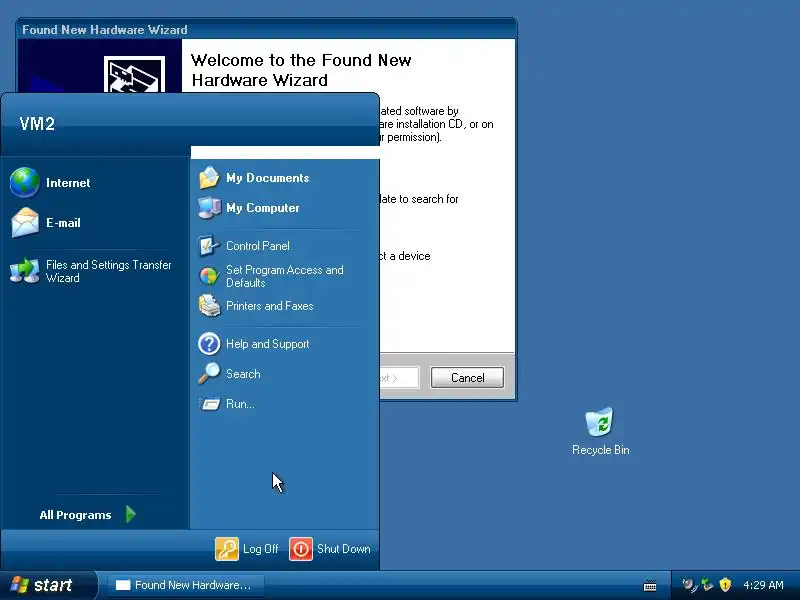
Task: Choose Run... text in Start menu
Action: click(240, 404)
